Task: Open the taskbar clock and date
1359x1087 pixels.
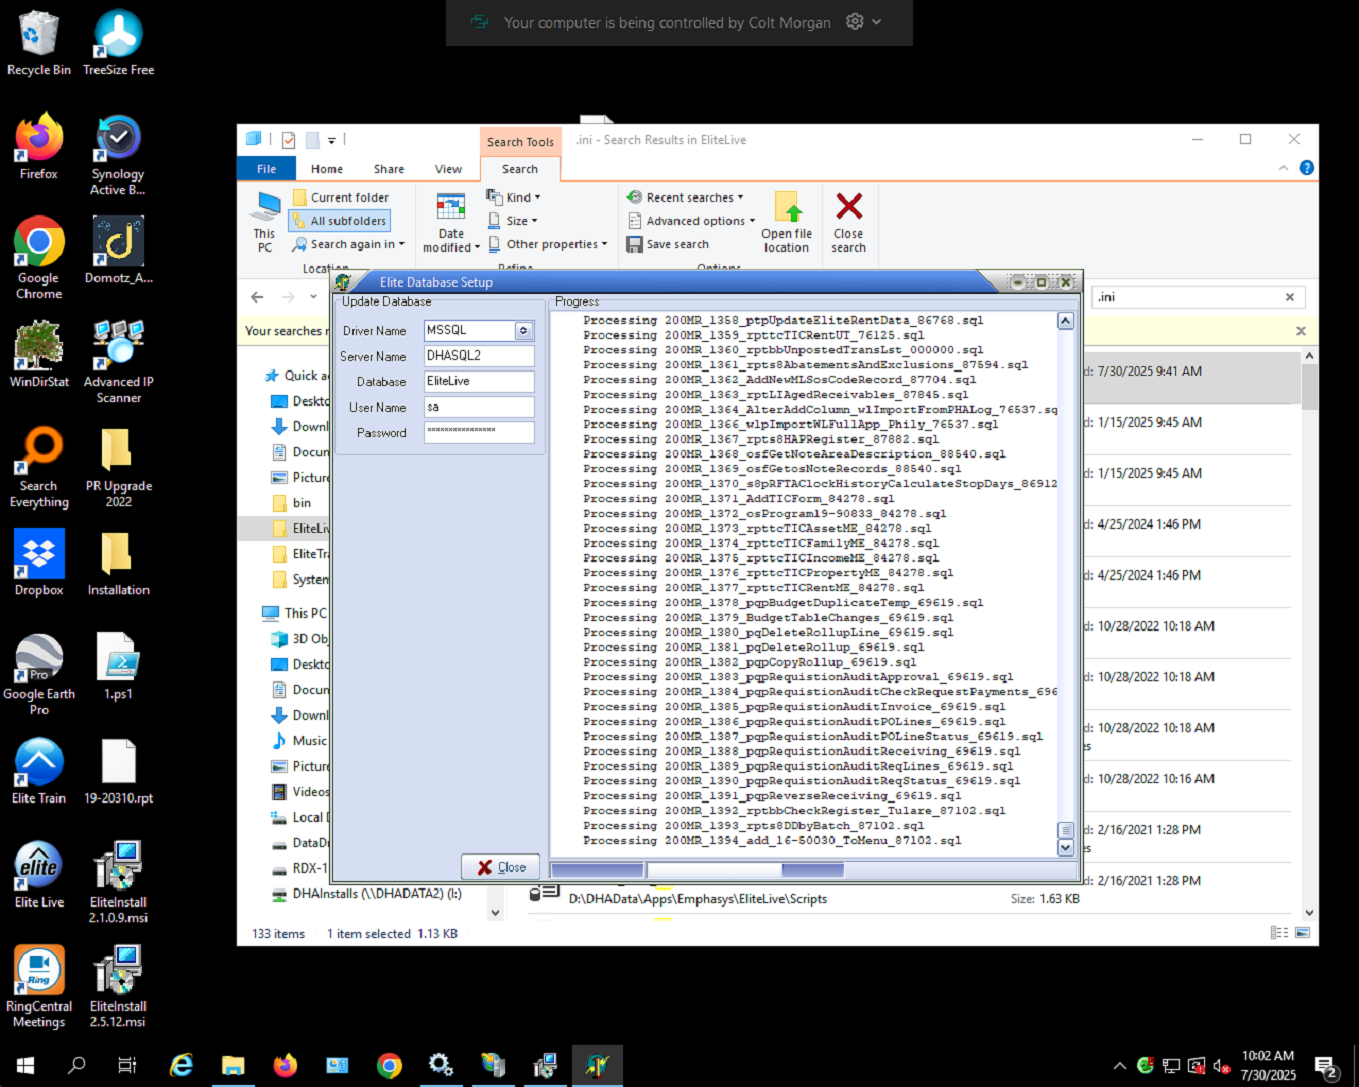Action: 1268,1065
